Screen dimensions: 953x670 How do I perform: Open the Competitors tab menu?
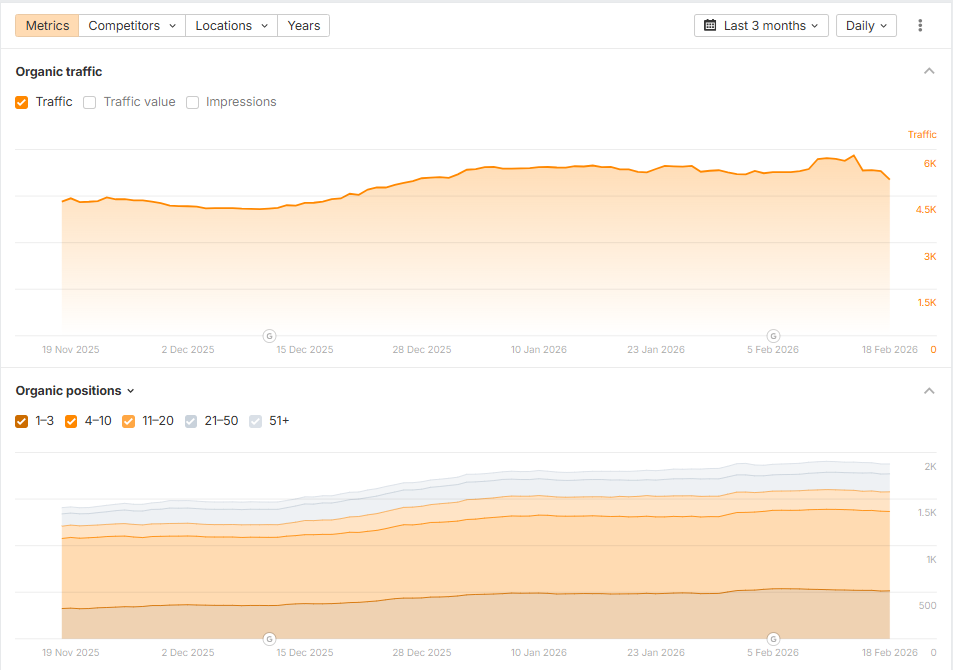click(132, 26)
